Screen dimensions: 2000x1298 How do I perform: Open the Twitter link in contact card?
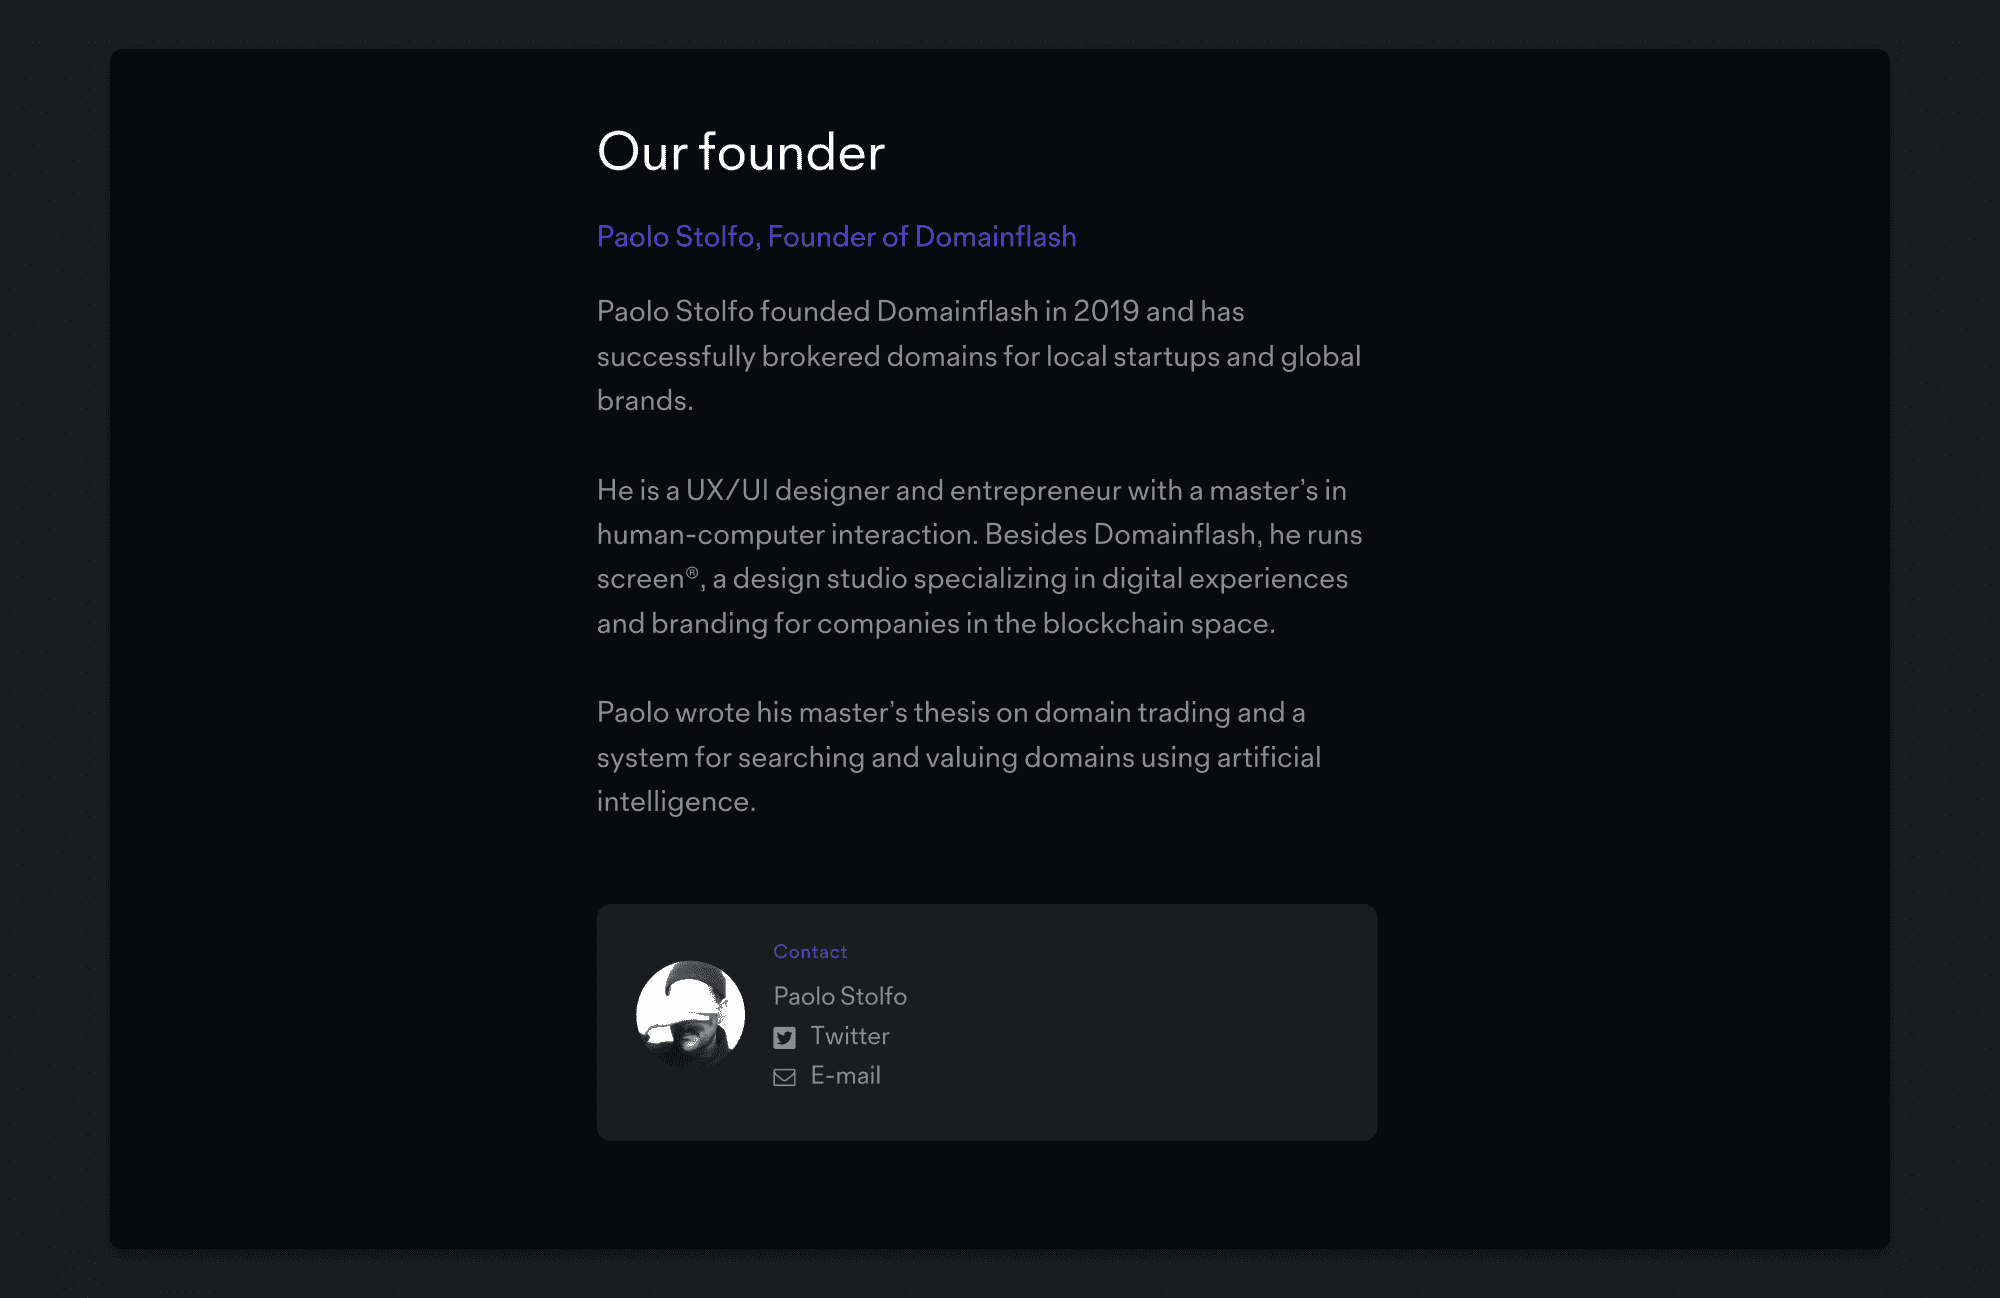[x=849, y=1036]
